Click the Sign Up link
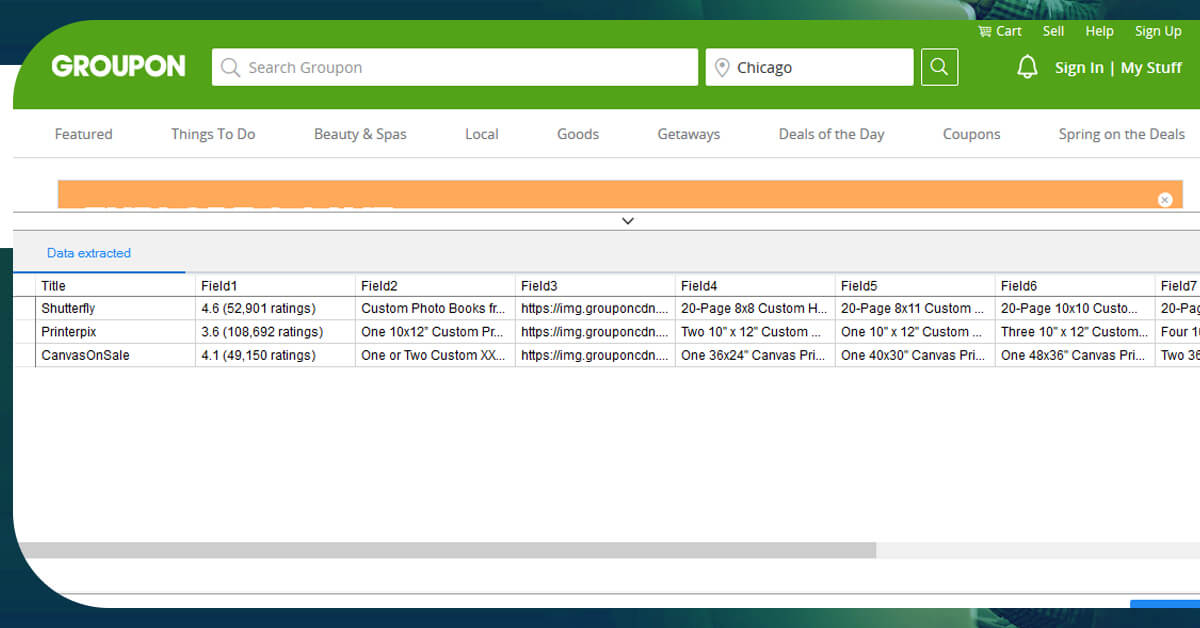1200x628 pixels. pyautogui.click(x=1158, y=31)
